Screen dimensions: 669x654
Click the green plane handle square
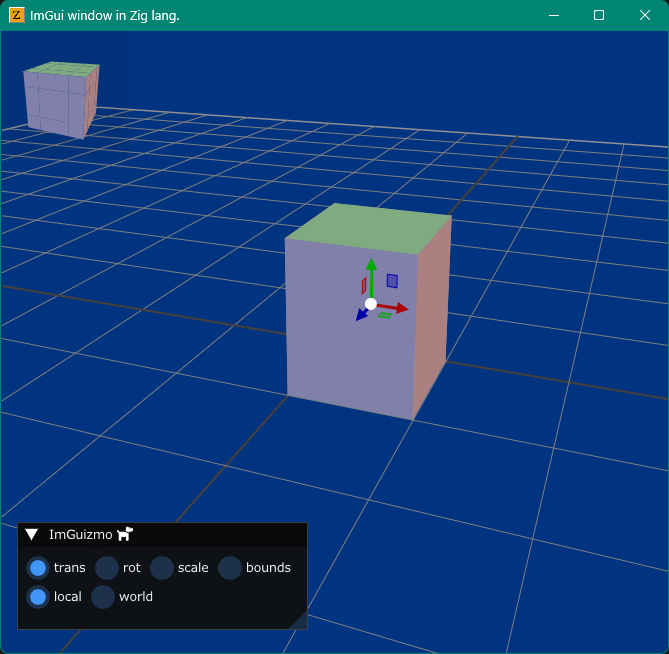click(x=384, y=315)
